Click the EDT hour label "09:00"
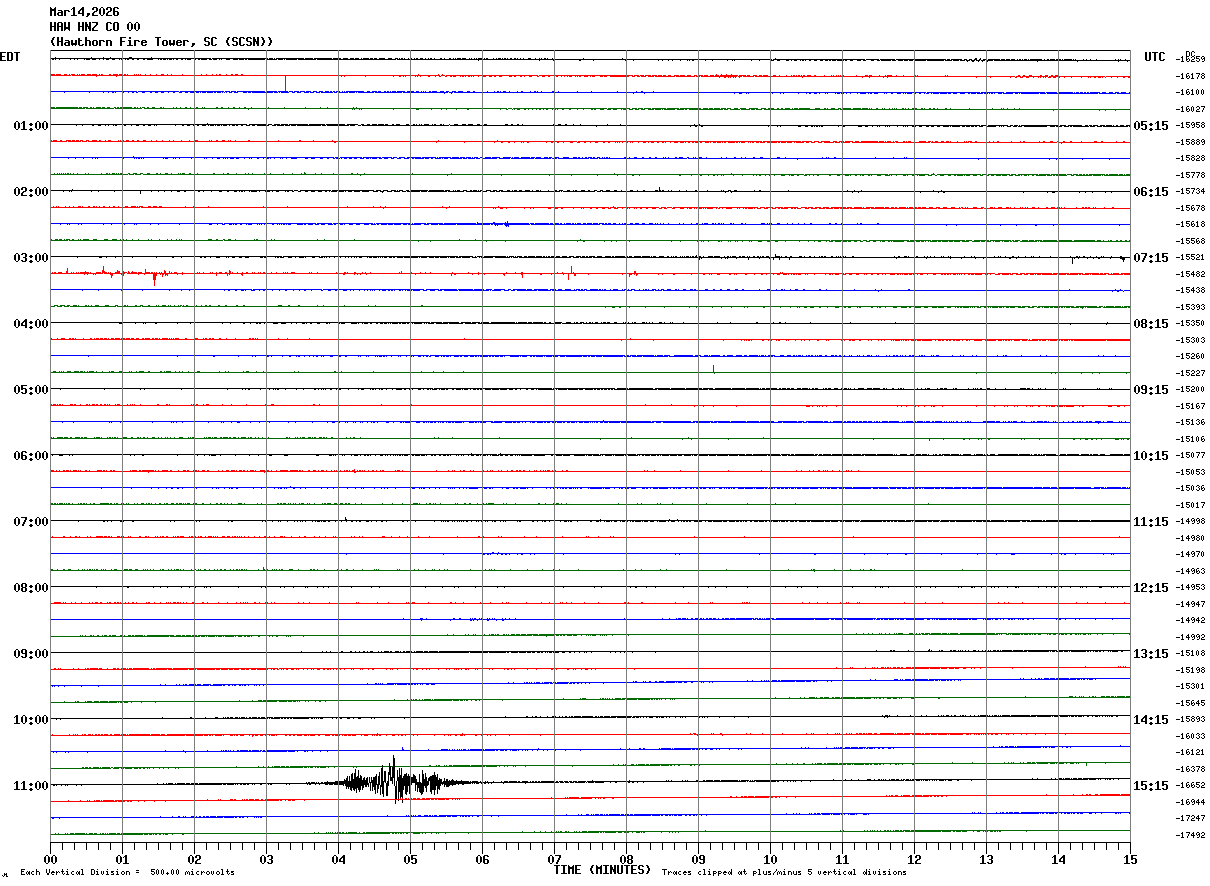 (31, 654)
